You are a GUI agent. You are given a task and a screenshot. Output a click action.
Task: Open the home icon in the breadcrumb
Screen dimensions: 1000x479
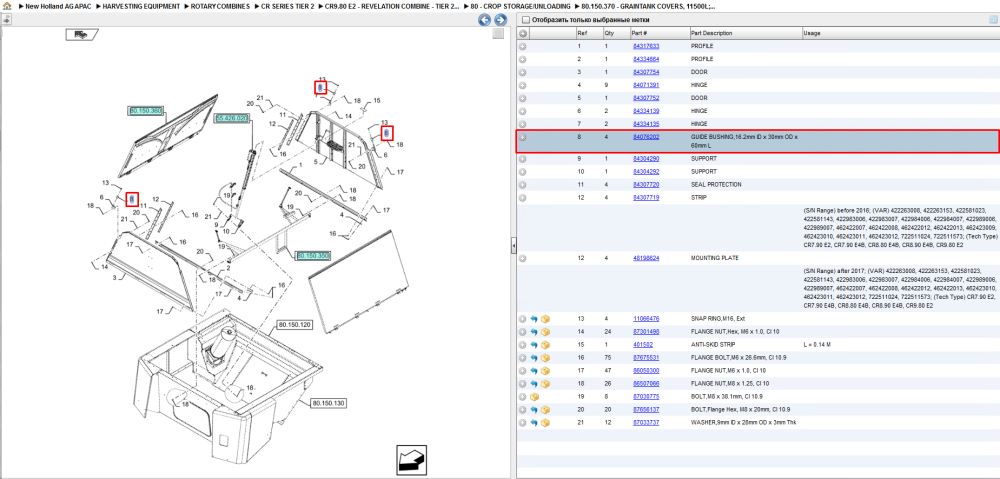pyautogui.click(x=6, y=6)
